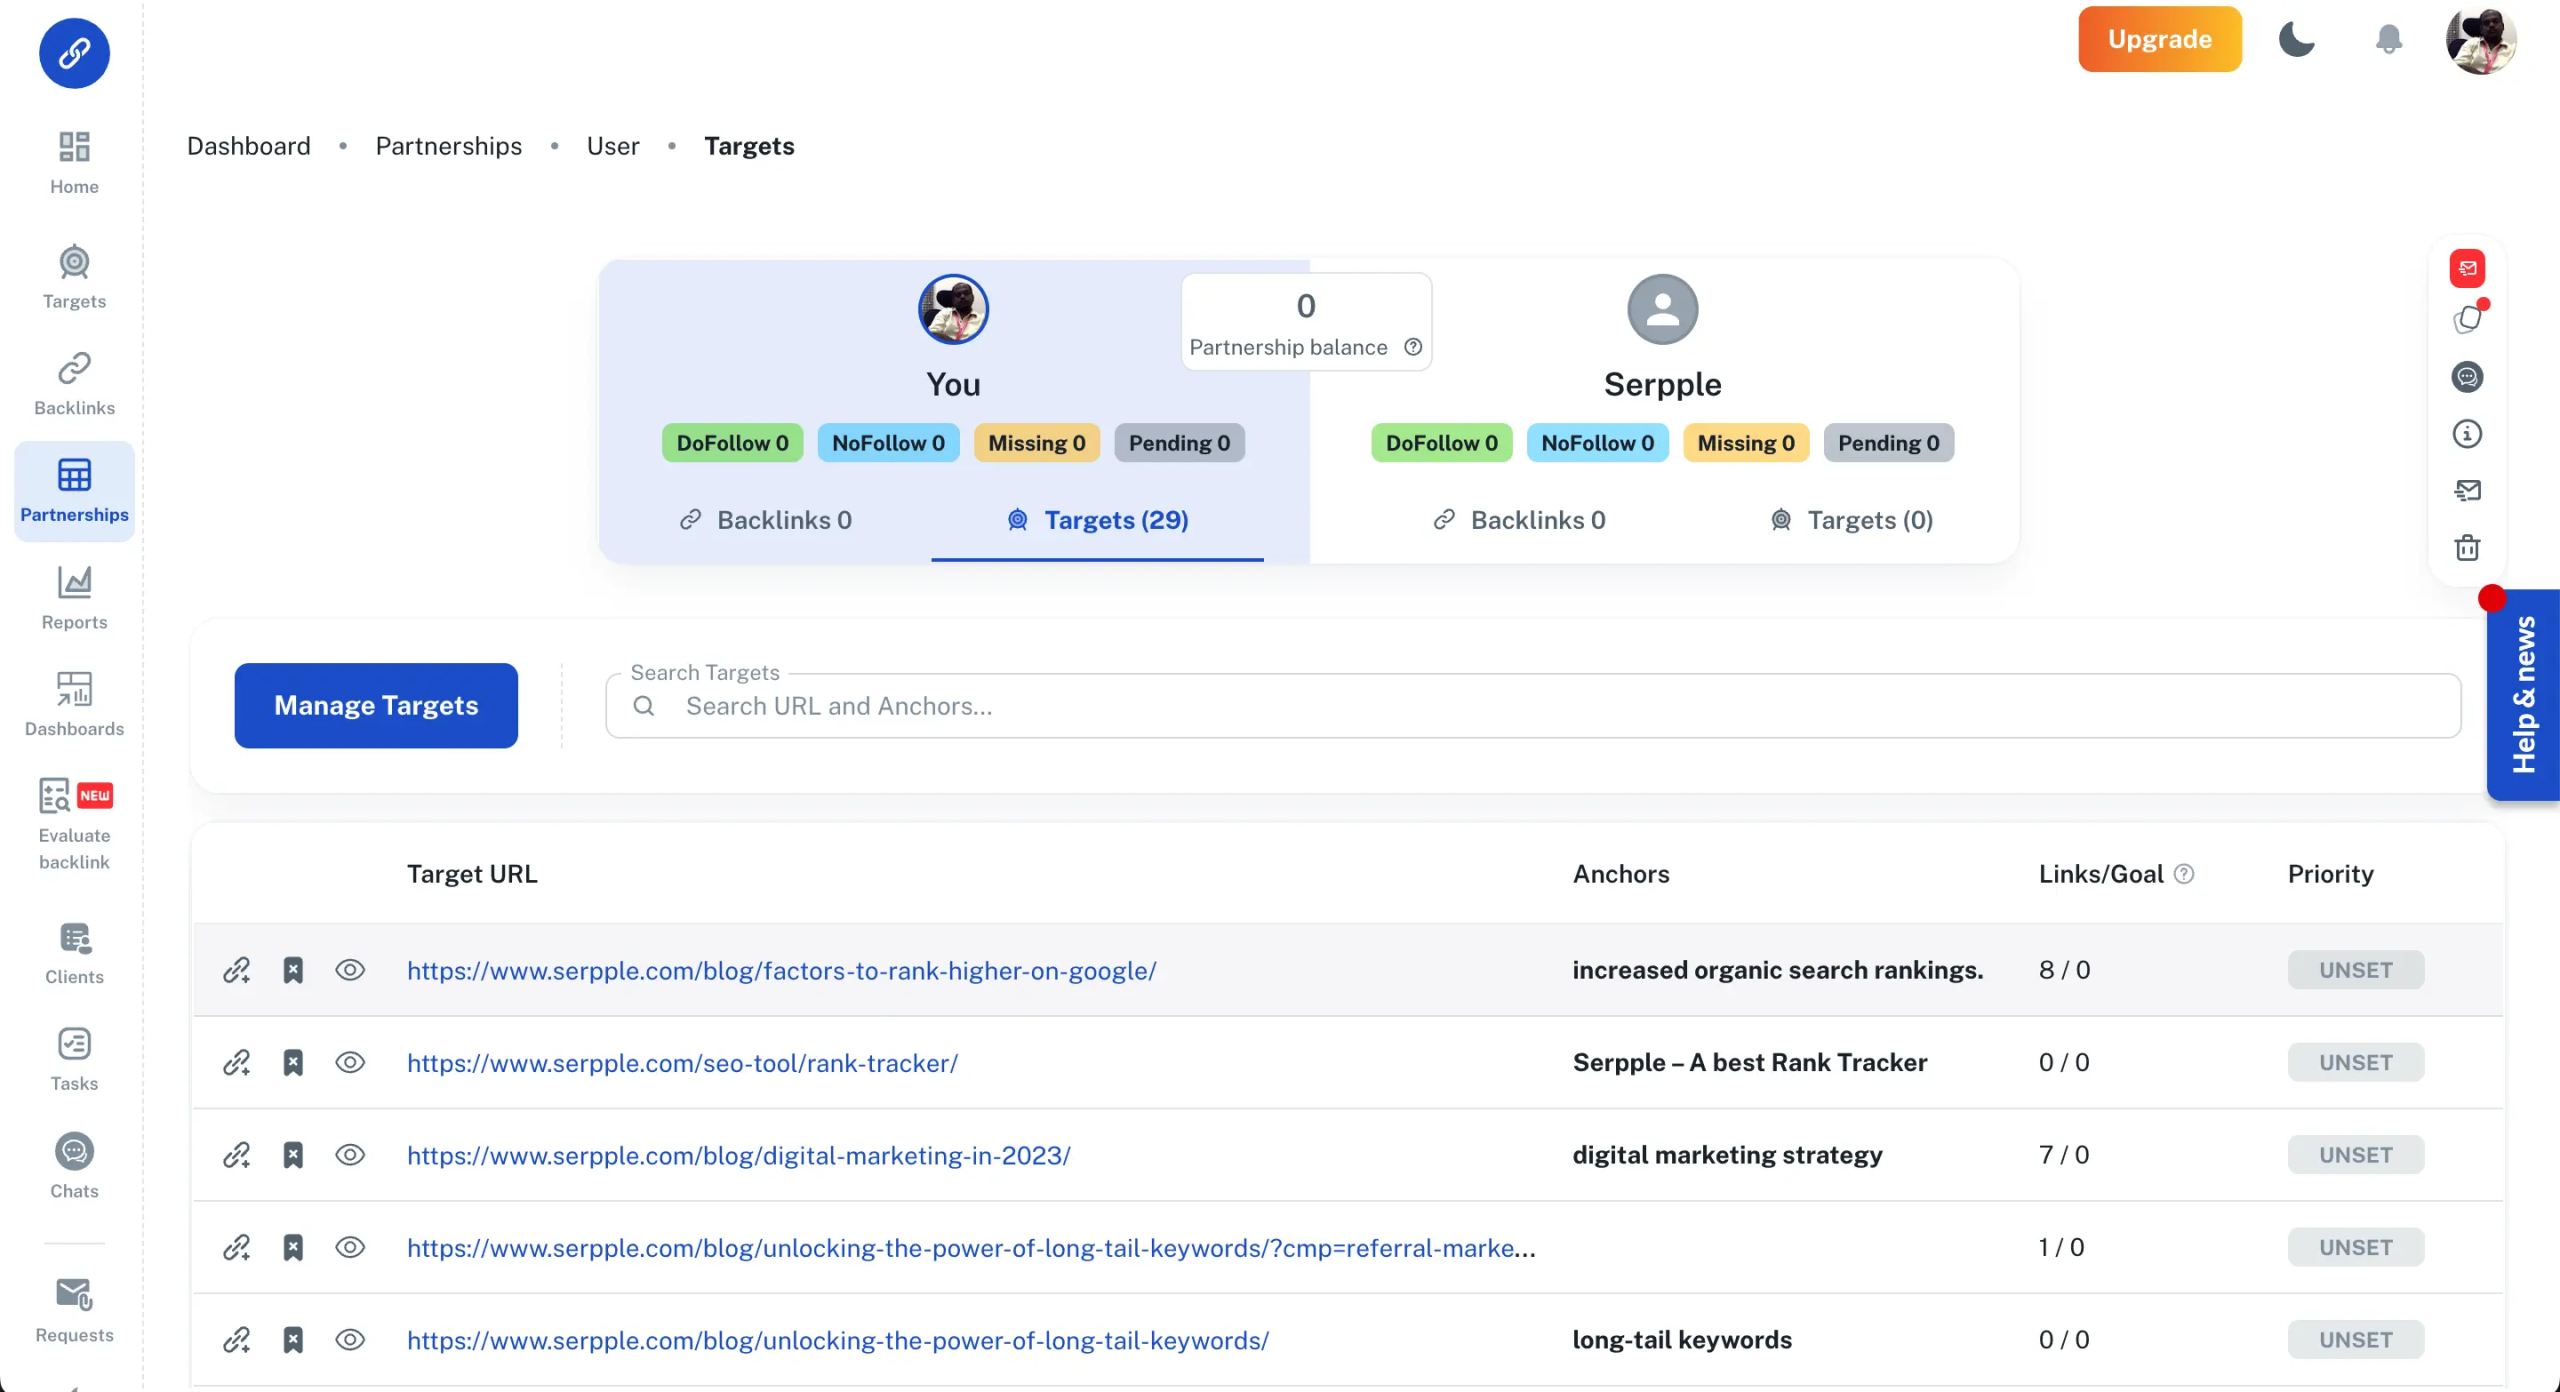
Task: Click the Links/Goal help icon
Action: [x=2185, y=874]
